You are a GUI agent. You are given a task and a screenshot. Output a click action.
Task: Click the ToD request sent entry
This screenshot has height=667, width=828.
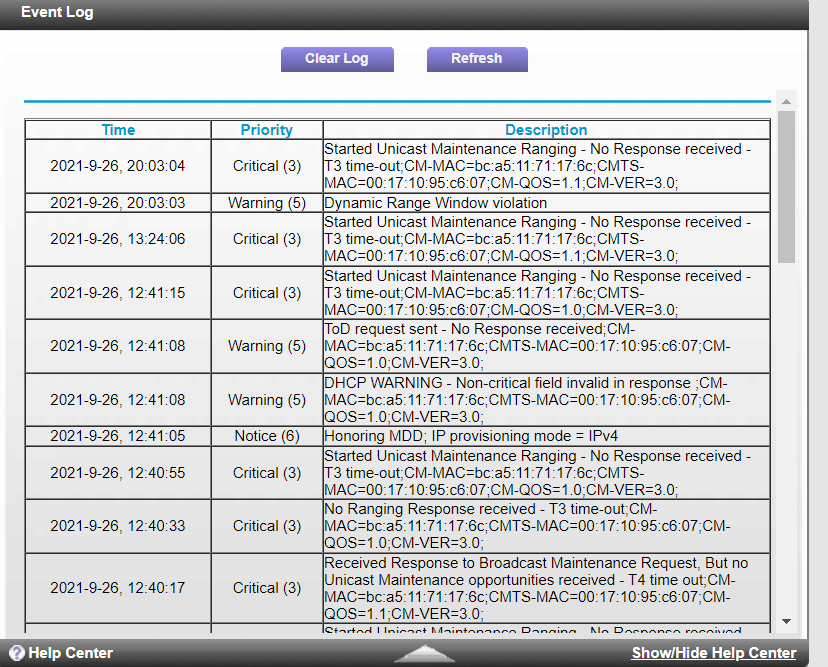click(545, 346)
